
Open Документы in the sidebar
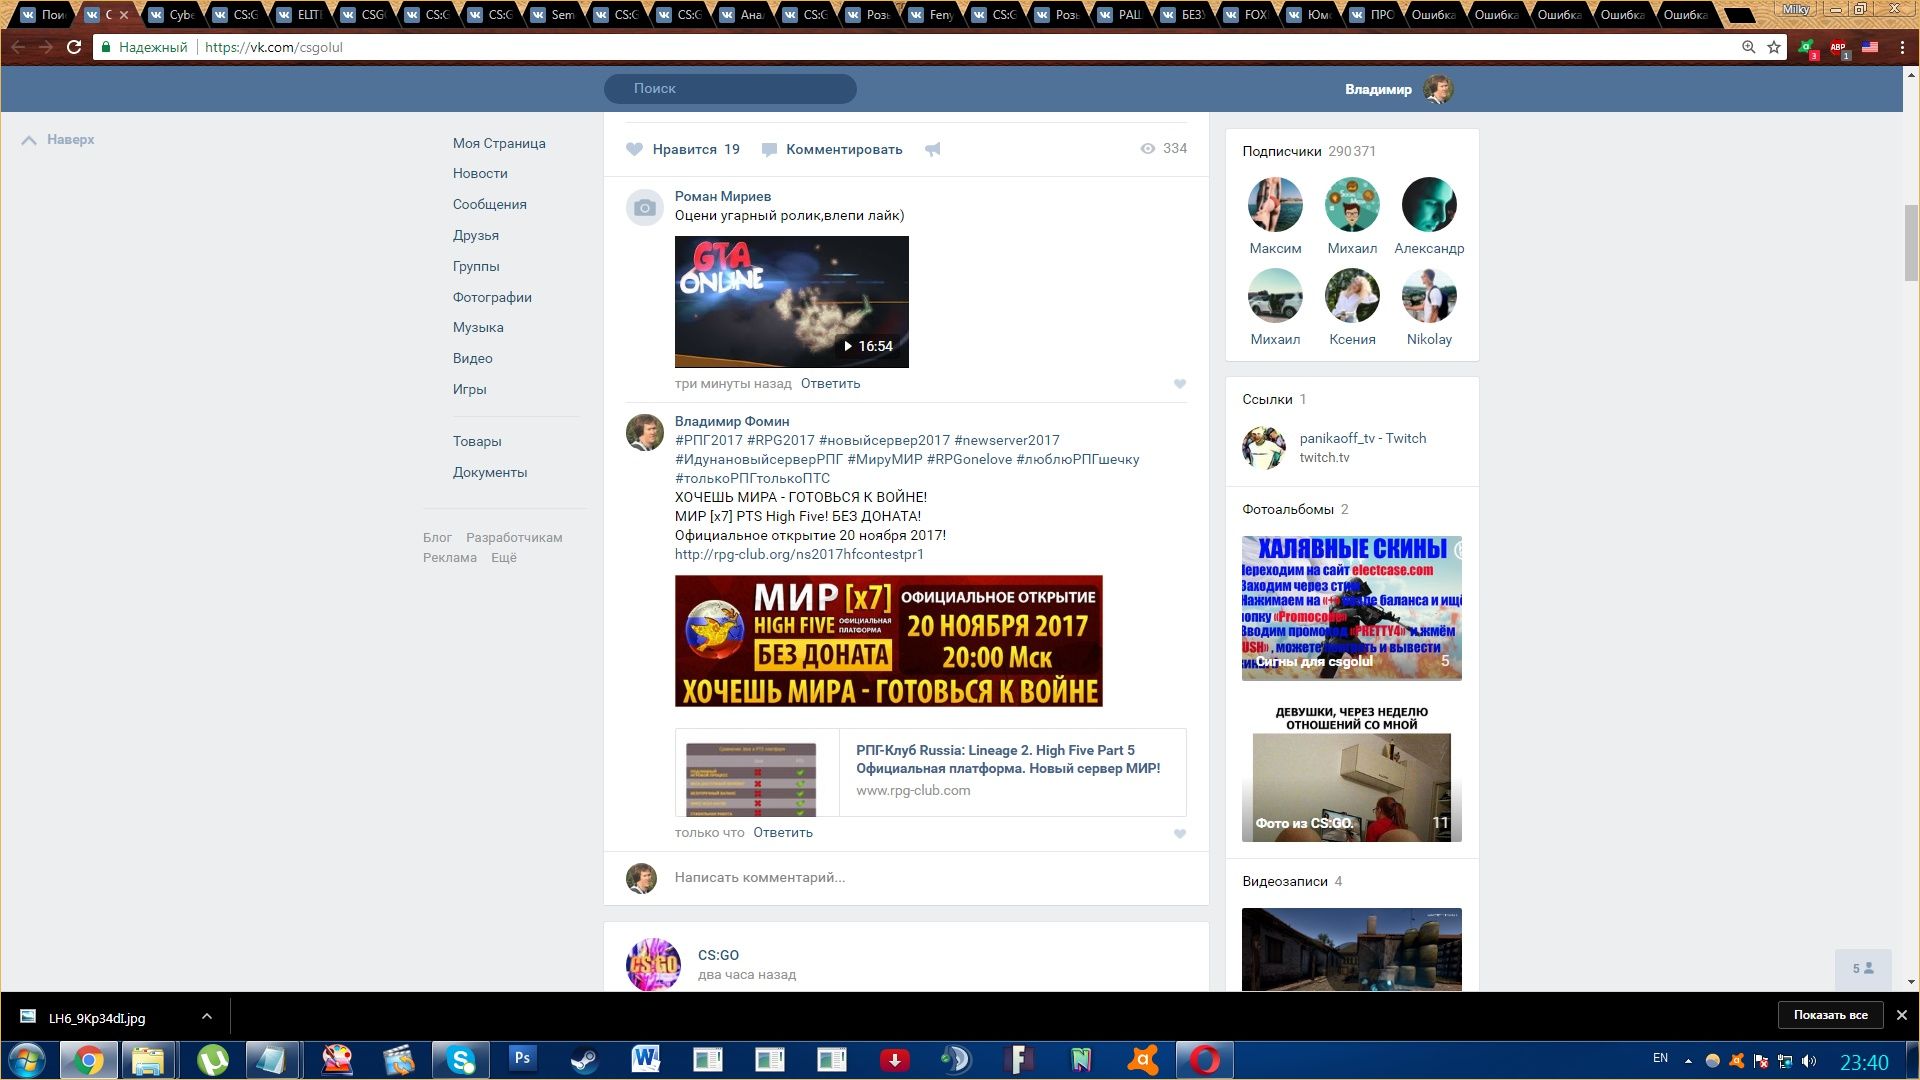click(490, 472)
